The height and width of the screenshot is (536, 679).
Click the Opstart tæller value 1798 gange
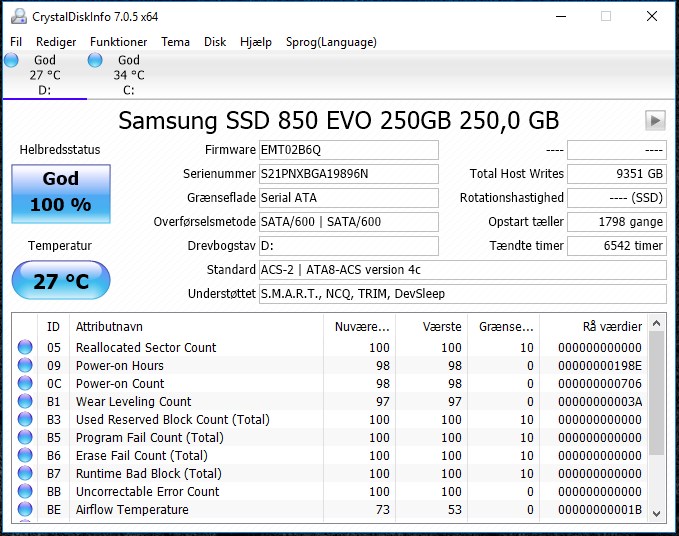(x=617, y=222)
